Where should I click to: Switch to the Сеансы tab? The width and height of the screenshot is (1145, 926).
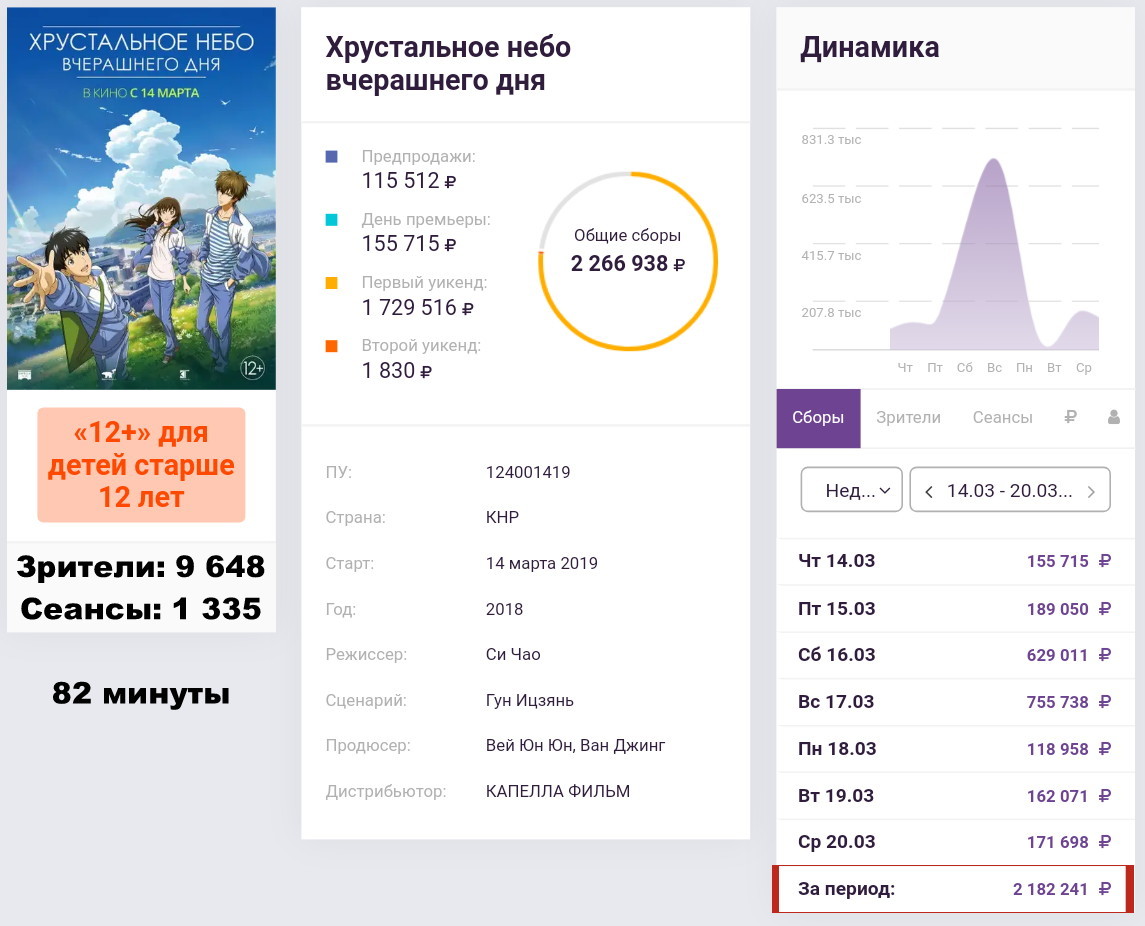(1002, 418)
